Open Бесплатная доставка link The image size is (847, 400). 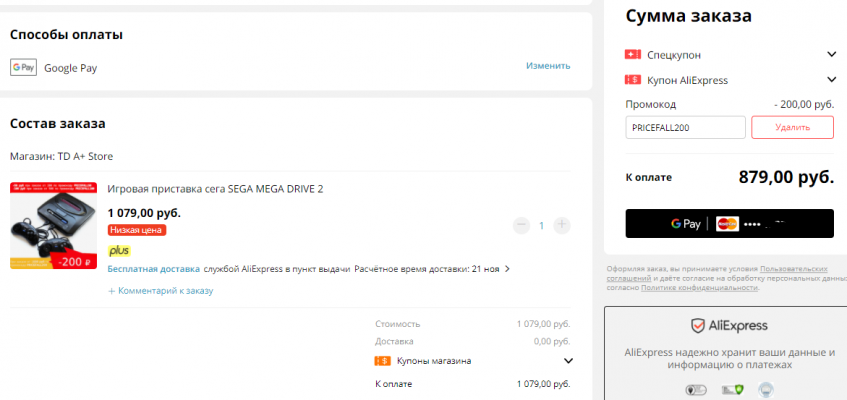pos(154,269)
